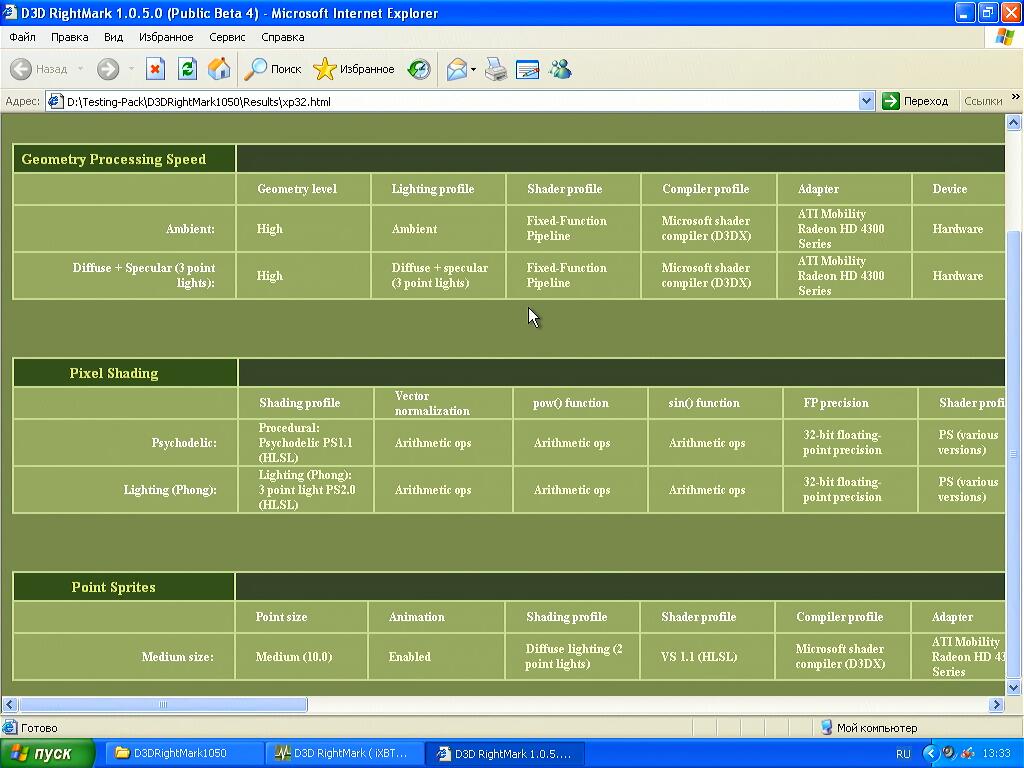Click the horizontal scrollbar thumb
The image size is (1024, 768).
(x=163, y=704)
